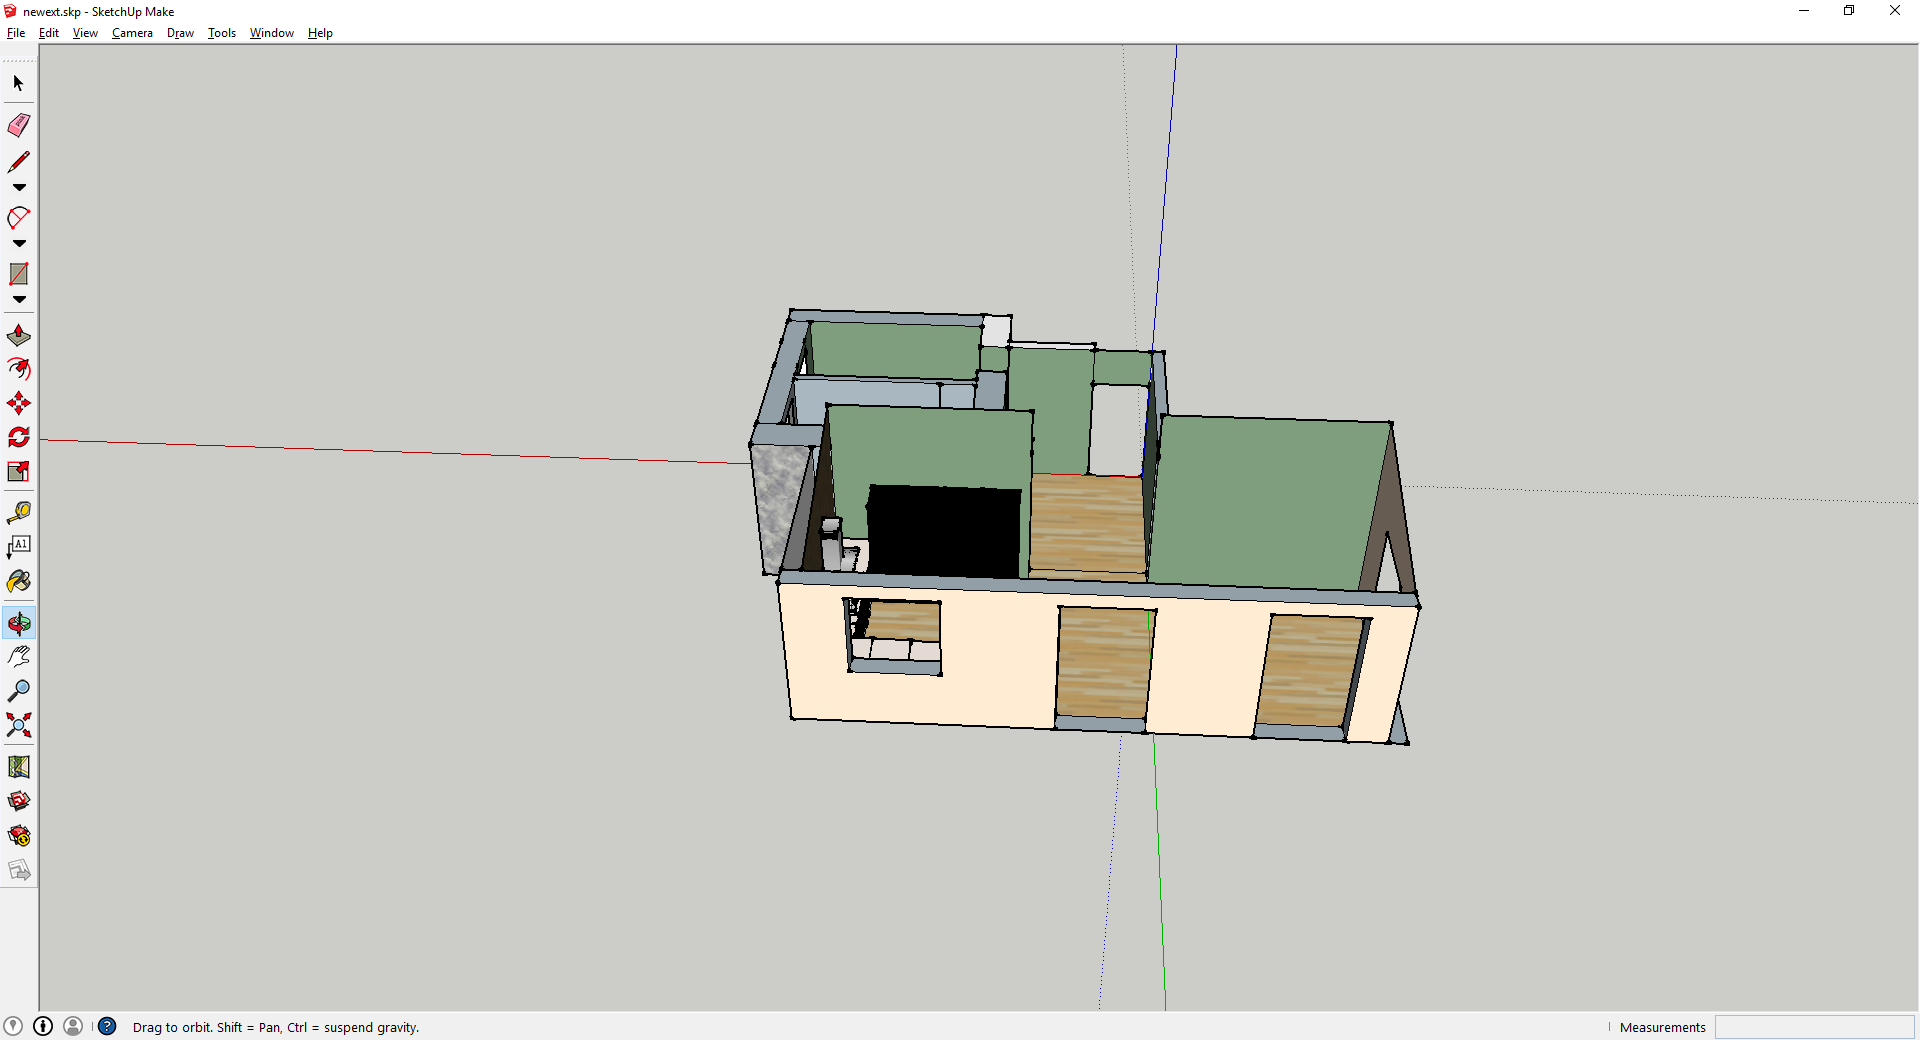Viewport: 1920px width, 1040px height.
Task: Choose the Tape Measure tool
Action: point(19,513)
